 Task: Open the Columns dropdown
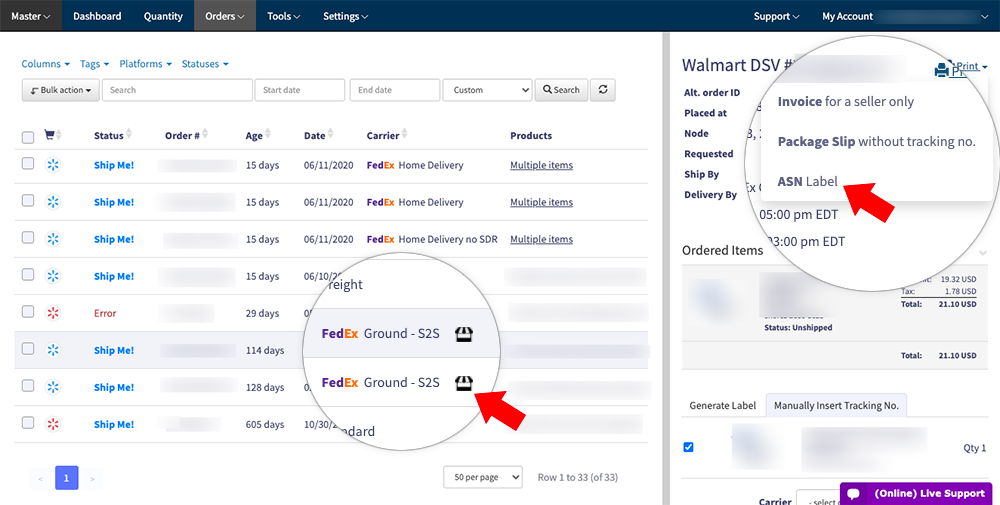(x=45, y=64)
